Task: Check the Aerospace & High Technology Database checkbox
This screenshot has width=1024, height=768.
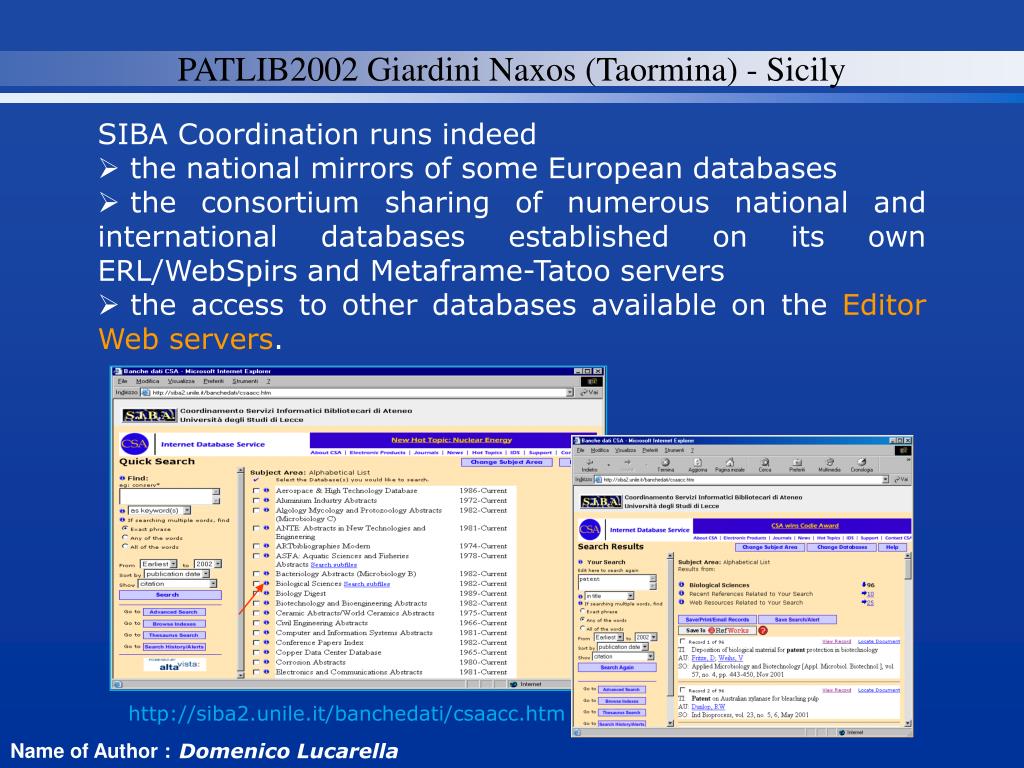Action: coord(256,490)
